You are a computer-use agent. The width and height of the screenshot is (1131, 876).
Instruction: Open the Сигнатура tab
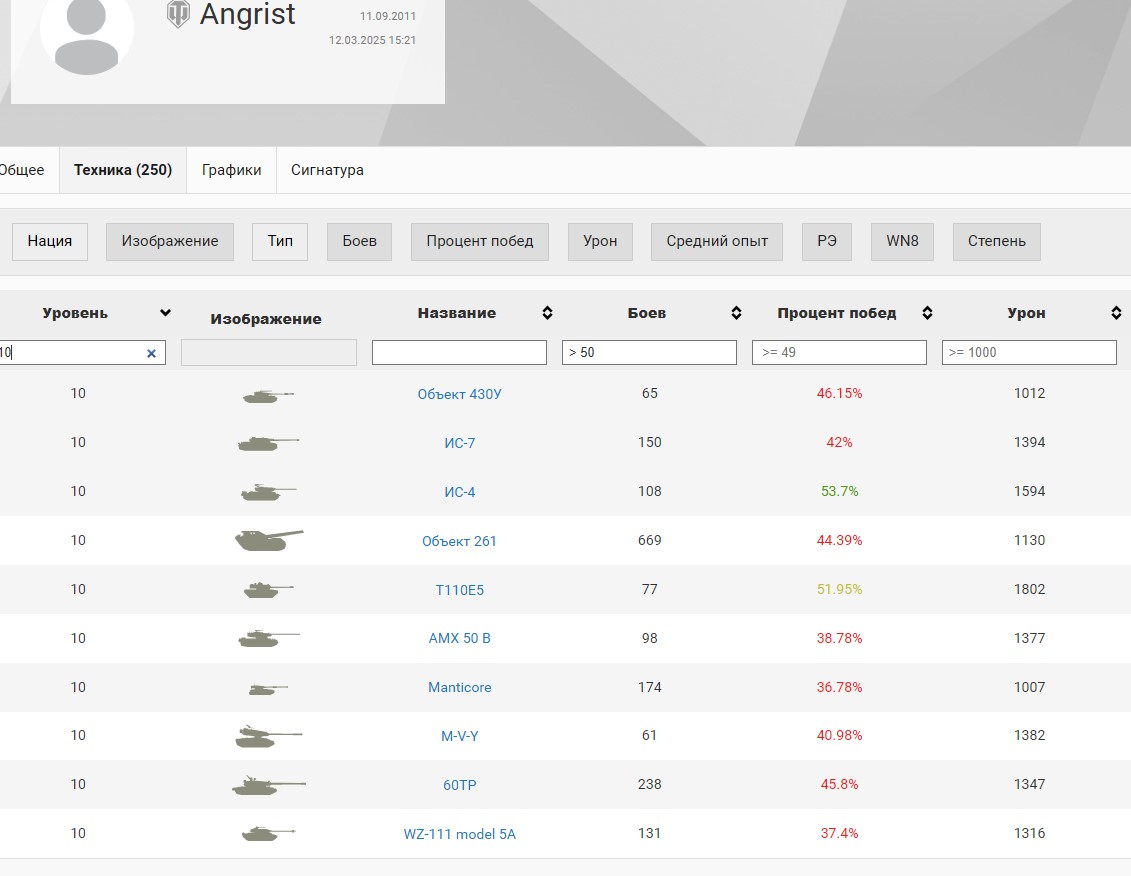(x=327, y=170)
